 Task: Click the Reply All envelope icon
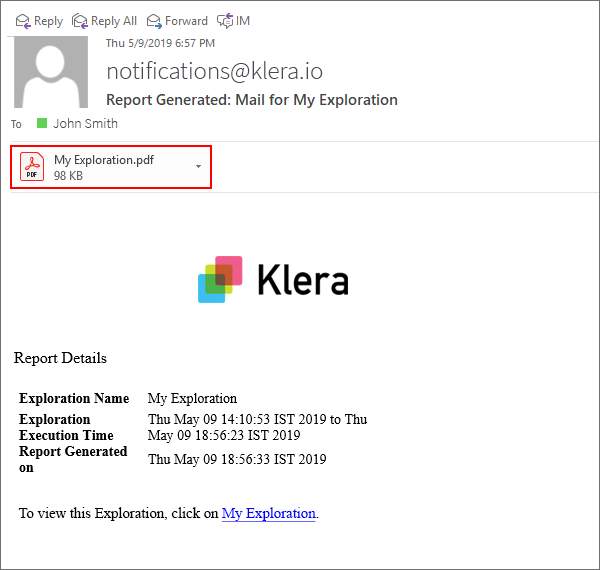pos(80,21)
